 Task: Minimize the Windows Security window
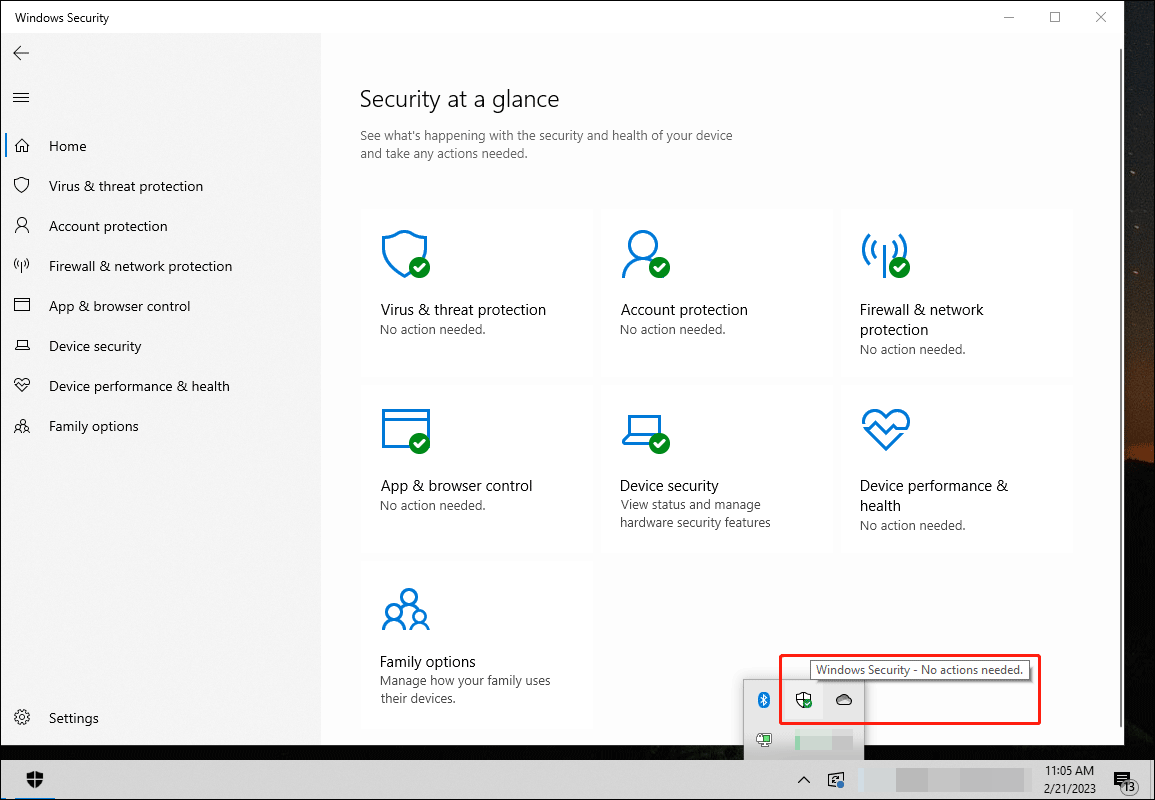(1009, 17)
